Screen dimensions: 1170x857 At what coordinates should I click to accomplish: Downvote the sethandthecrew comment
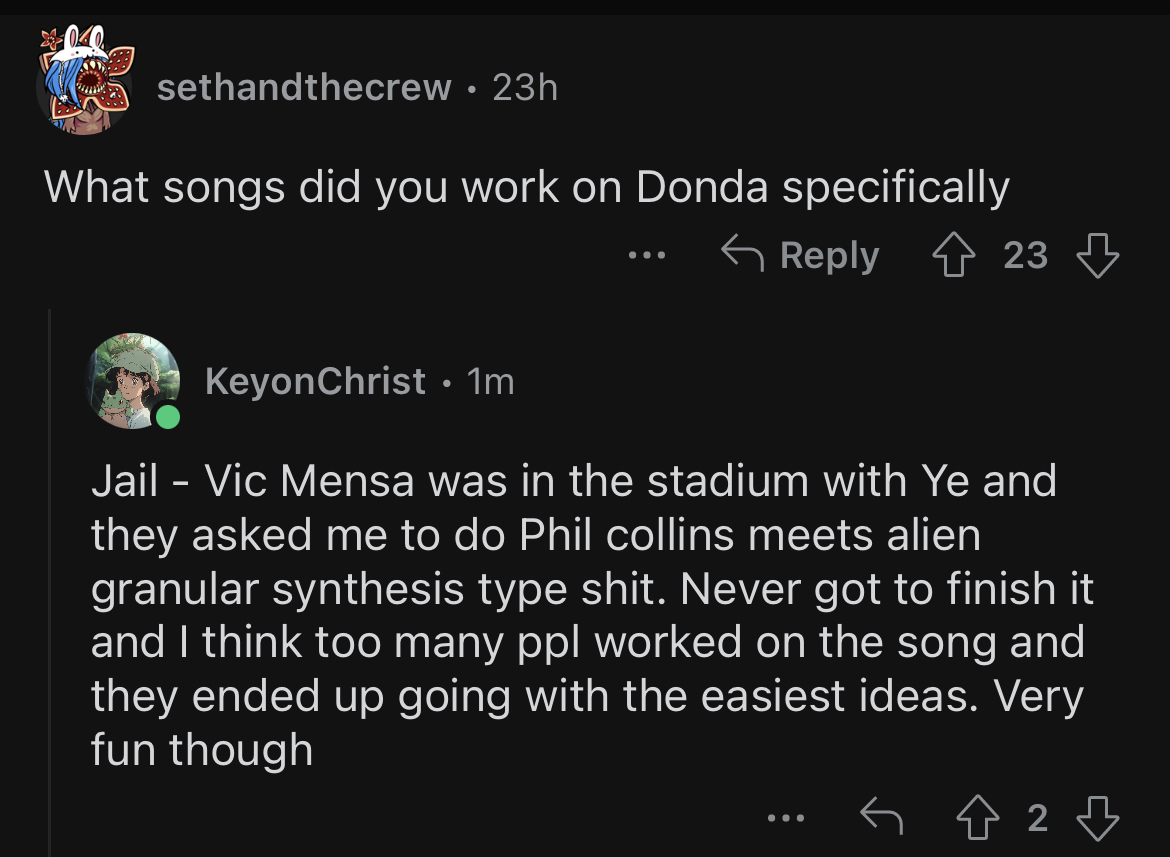point(1097,256)
